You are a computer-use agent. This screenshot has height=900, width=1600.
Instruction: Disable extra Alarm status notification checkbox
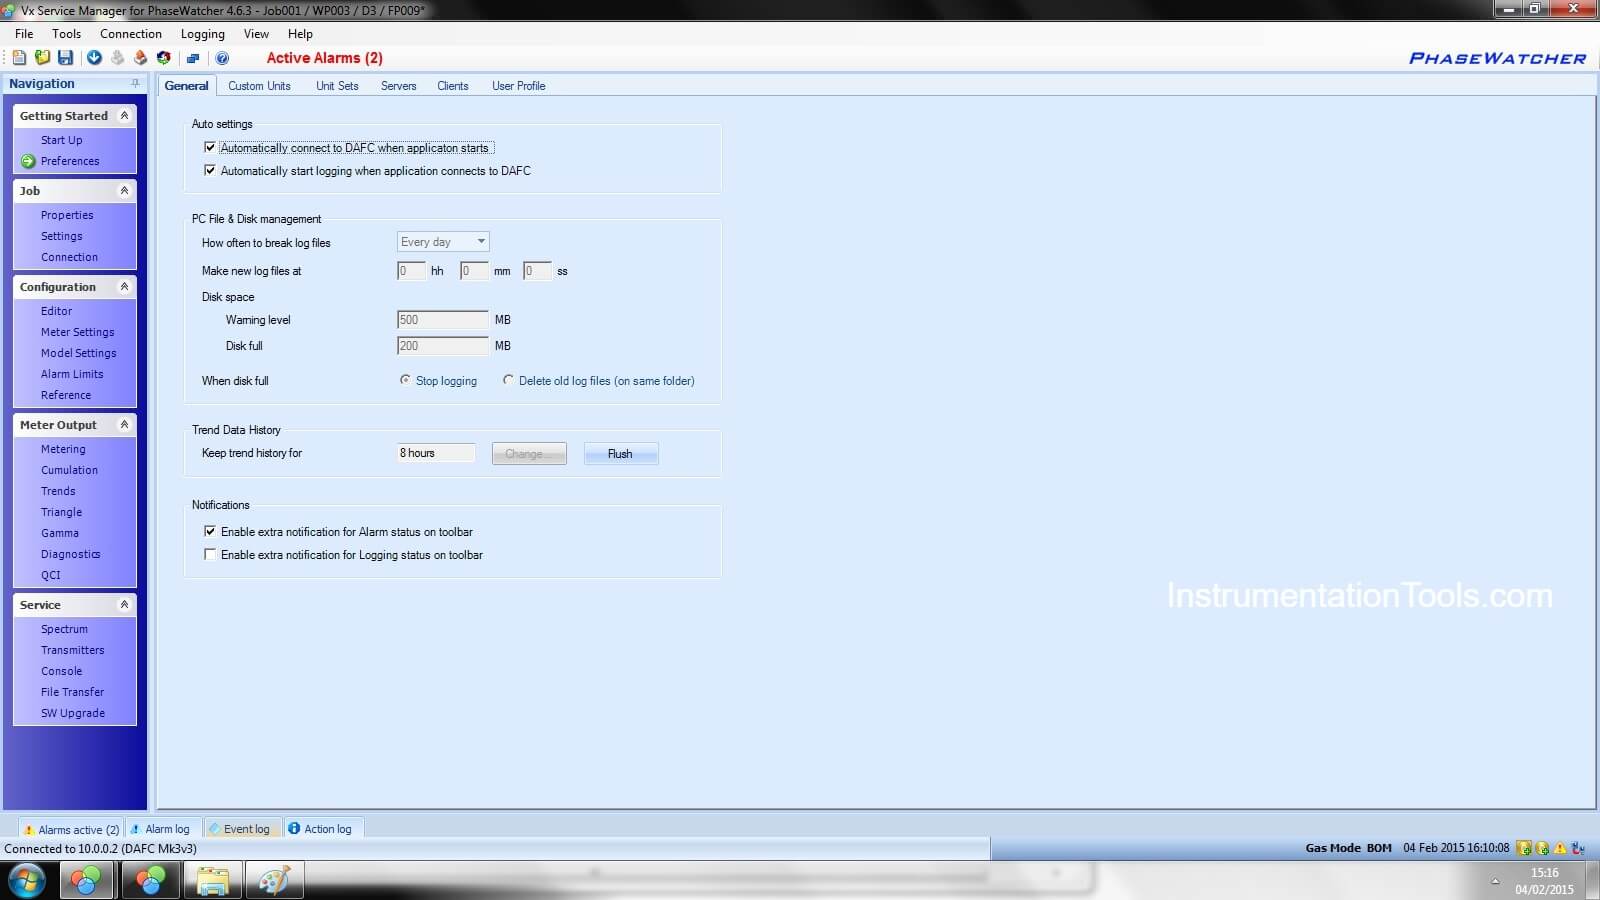point(210,531)
